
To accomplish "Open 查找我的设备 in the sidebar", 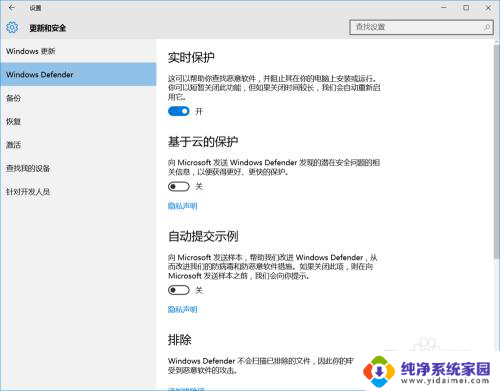I will coord(78,168).
